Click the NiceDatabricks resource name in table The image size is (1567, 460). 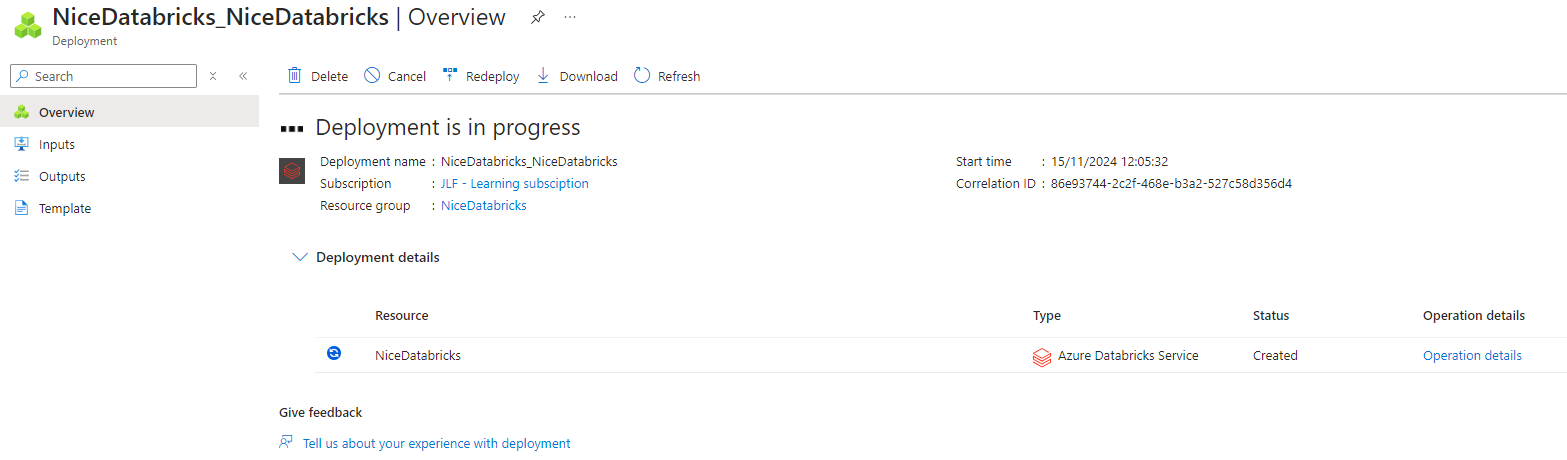418,355
